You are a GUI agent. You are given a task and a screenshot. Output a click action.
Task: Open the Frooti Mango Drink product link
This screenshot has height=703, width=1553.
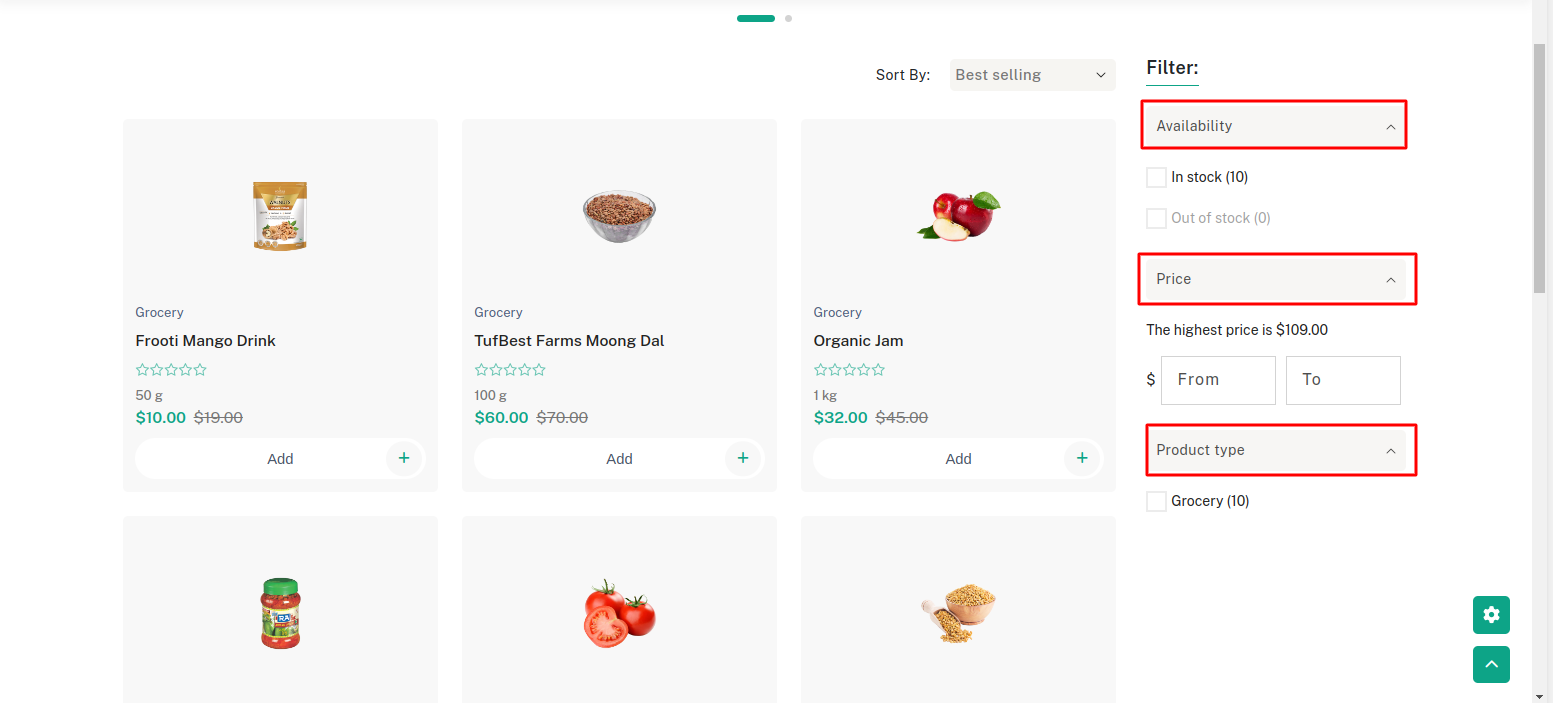pos(205,341)
